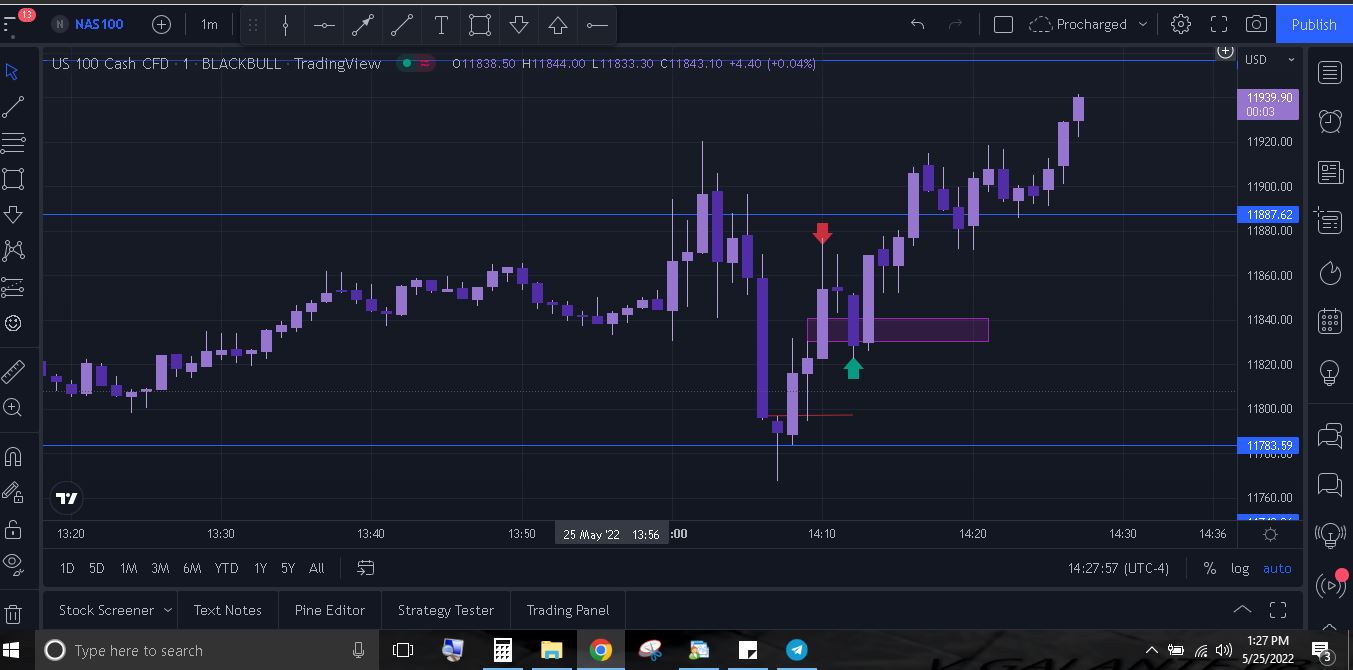Click the Publish button
1353x670 pixels.
[1314, 24]
